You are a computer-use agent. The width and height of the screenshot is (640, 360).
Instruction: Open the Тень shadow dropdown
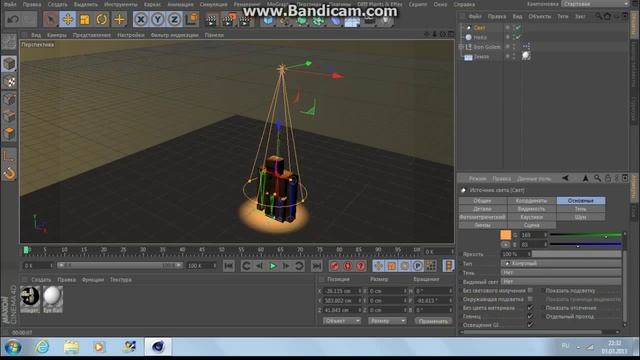561,273
